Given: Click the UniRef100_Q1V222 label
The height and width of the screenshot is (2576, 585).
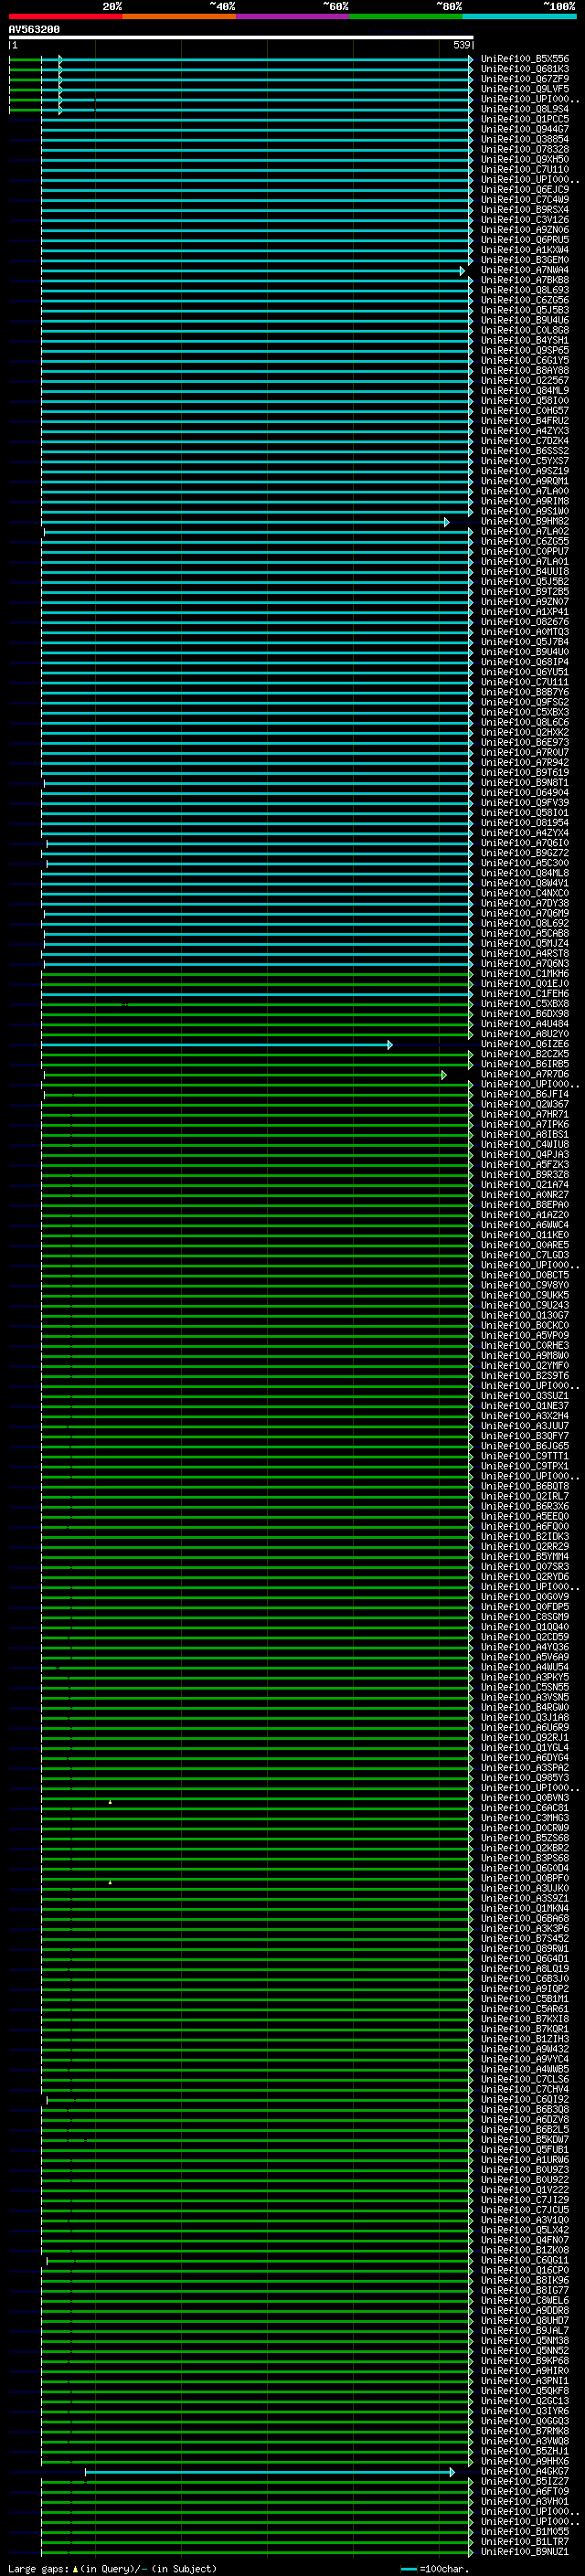Looking at the screenshot, I should coord(524,2189).
